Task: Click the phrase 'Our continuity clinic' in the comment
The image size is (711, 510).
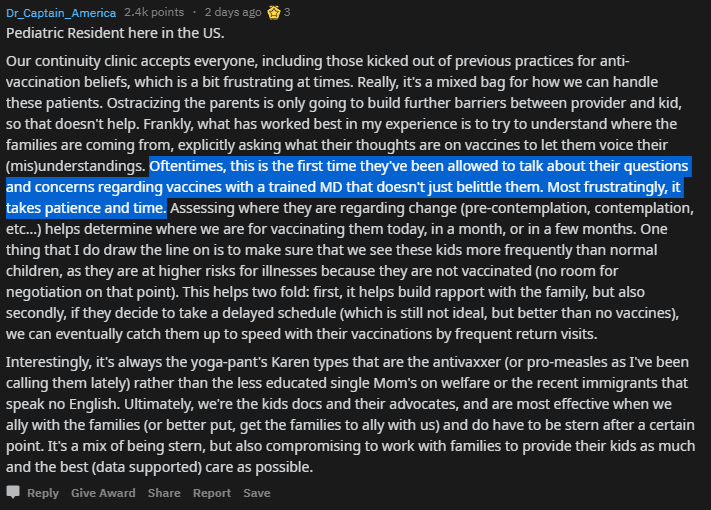Action: coord(76,61)
